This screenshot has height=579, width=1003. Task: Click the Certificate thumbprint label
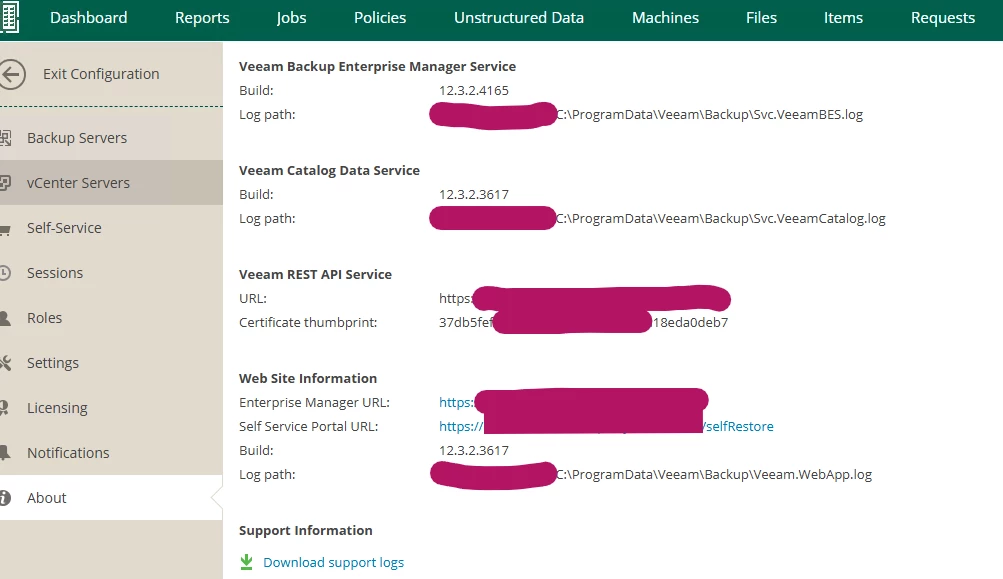click(x=308, y=322)
